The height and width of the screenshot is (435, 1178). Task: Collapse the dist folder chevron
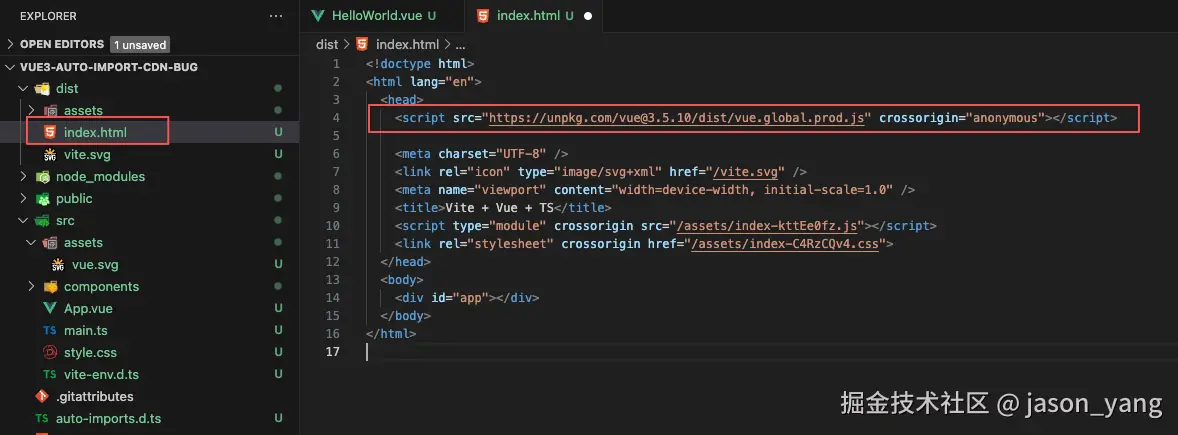pyautogui.click(x=23, y=89)
